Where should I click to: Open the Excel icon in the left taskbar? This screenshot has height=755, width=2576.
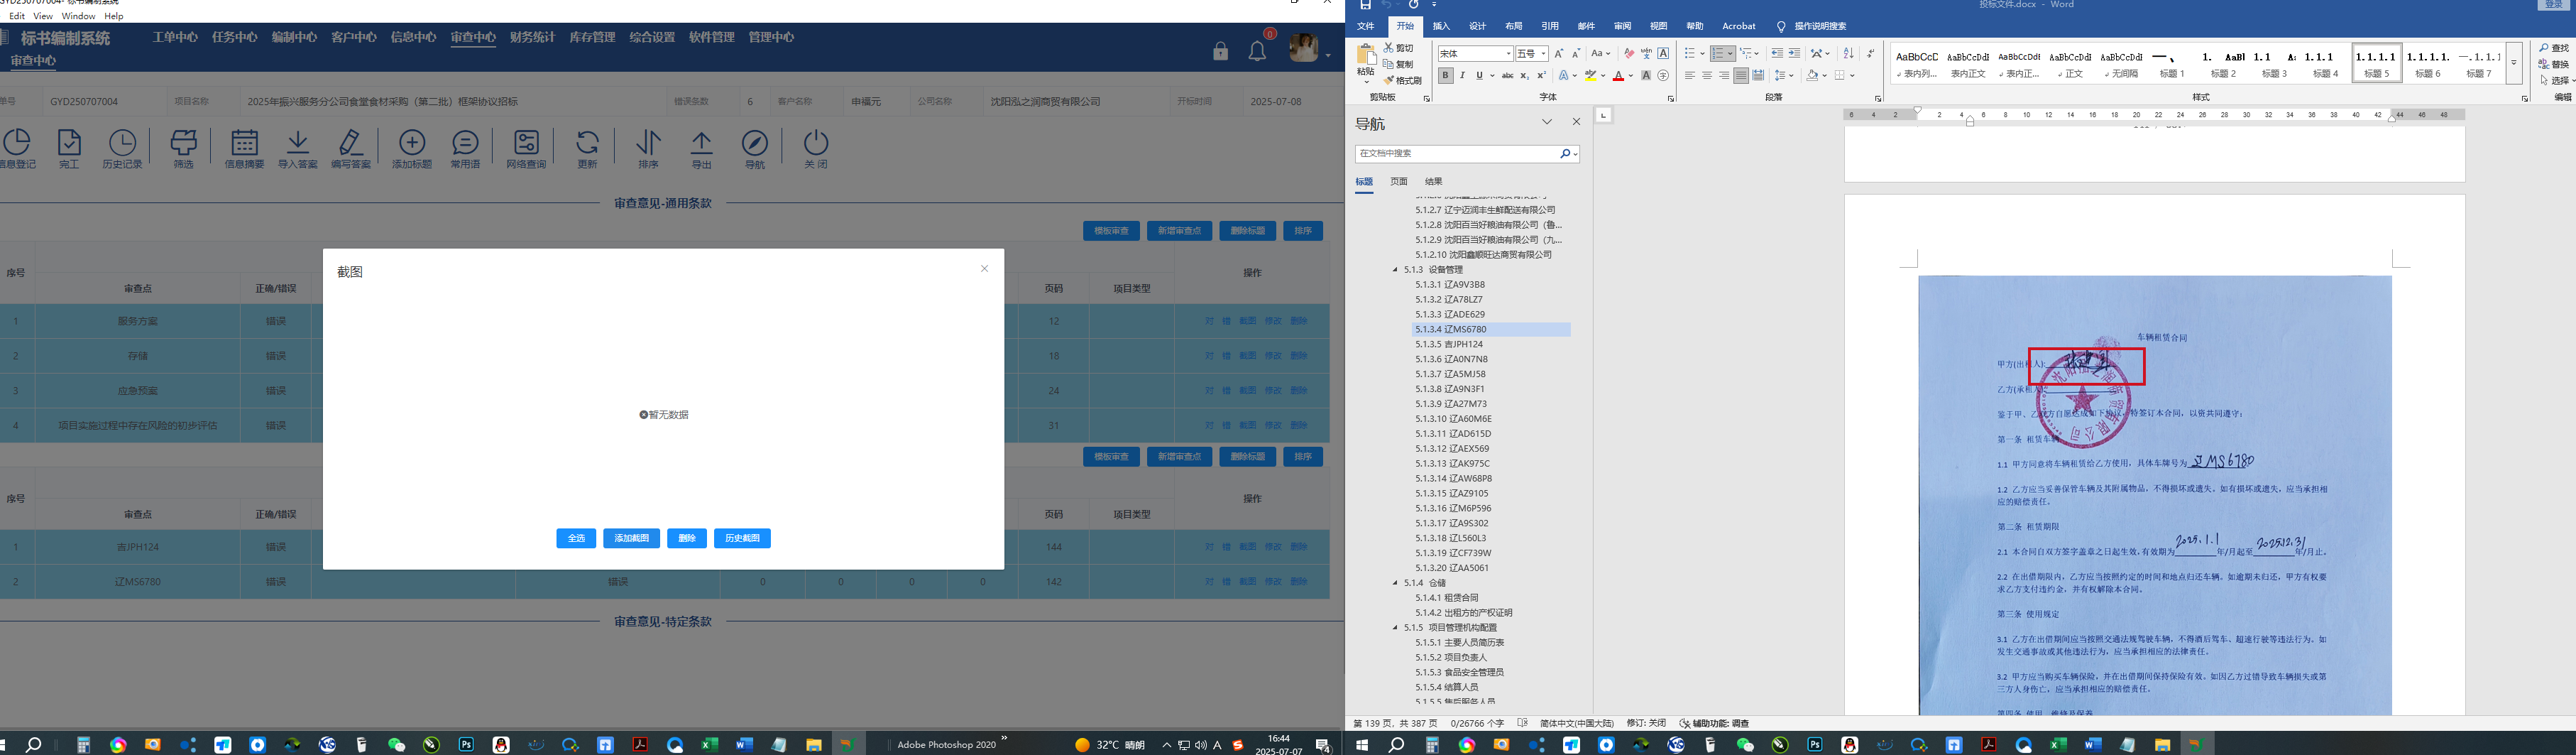[709, 745]
